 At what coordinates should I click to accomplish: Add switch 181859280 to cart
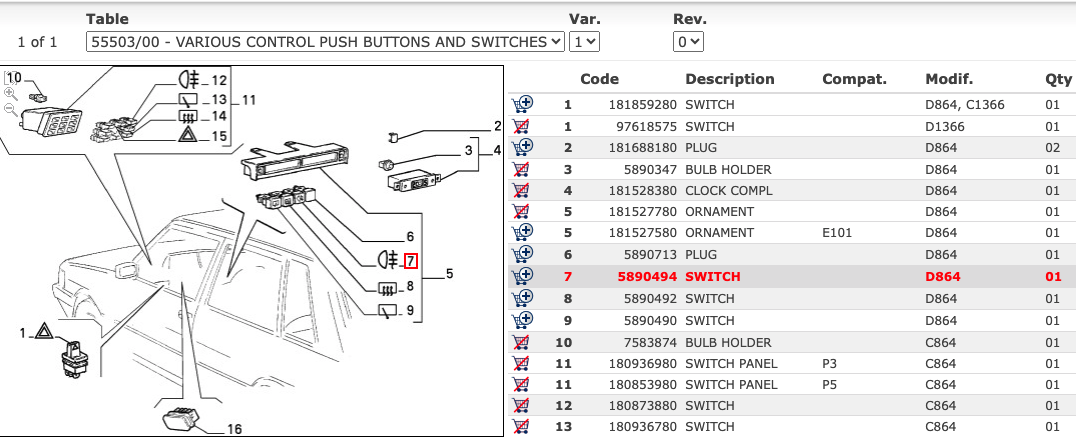(x=521, y=104)
